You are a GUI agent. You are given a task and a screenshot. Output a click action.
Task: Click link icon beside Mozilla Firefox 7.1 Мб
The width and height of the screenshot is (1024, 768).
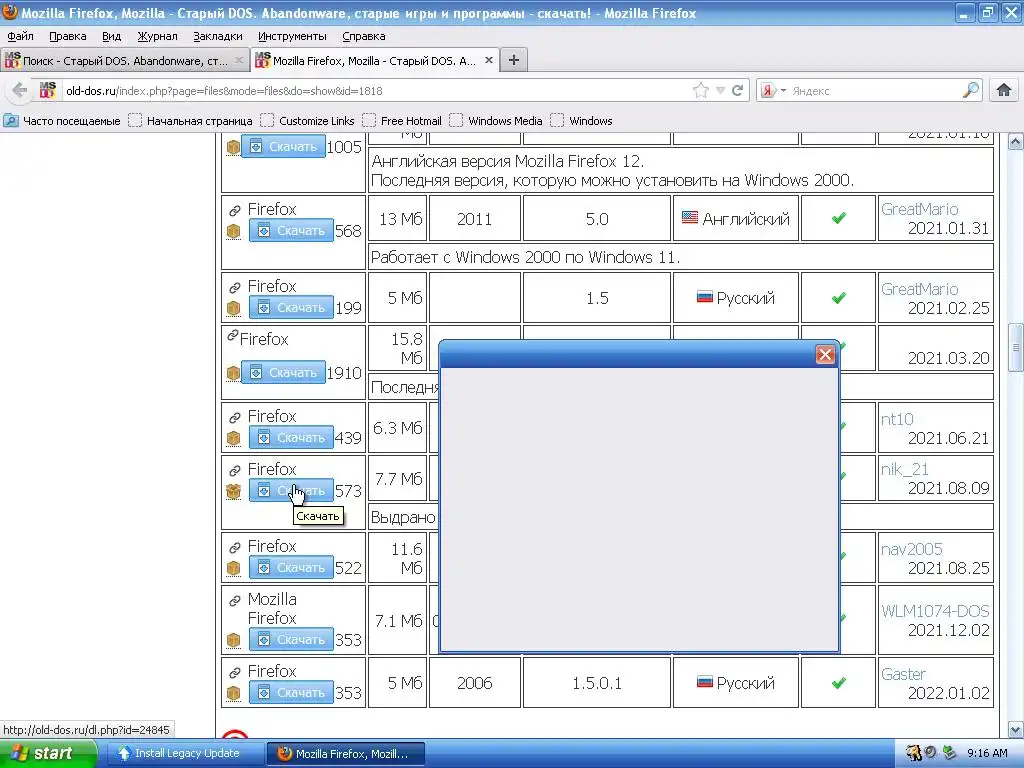[x=234, y=600]
